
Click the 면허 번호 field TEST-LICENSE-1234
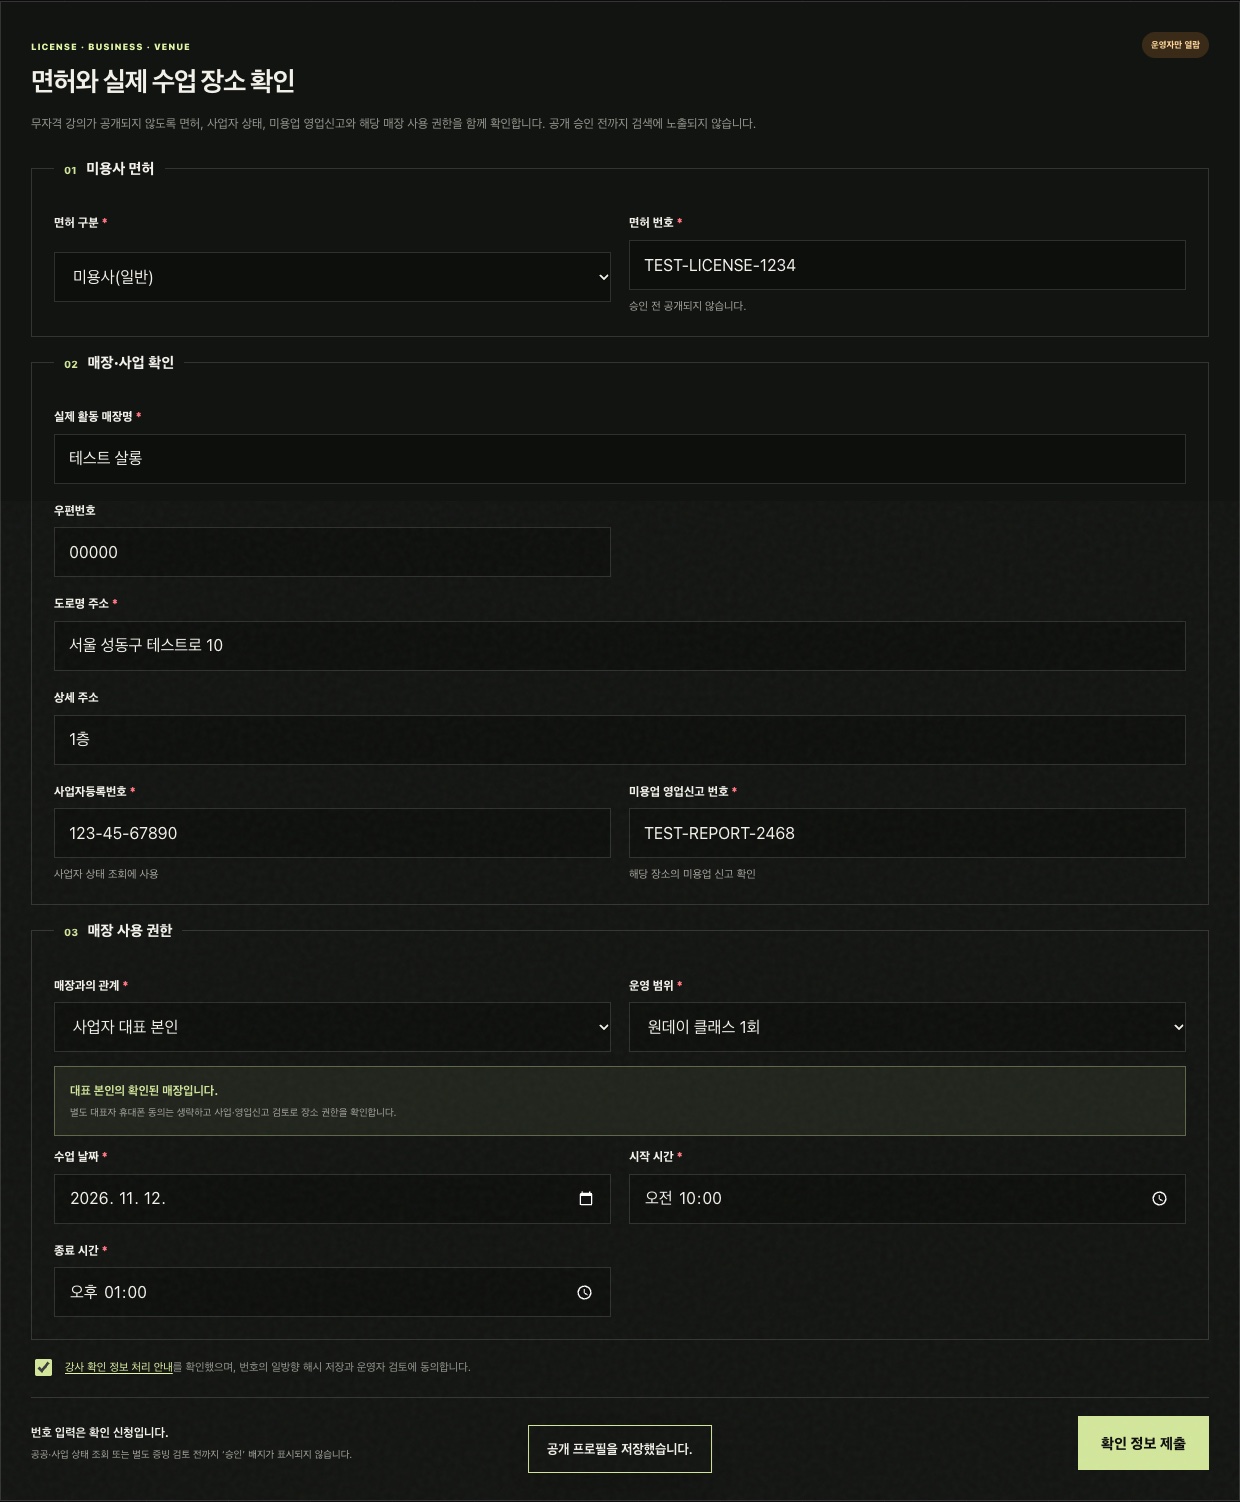tap(907, 265)
